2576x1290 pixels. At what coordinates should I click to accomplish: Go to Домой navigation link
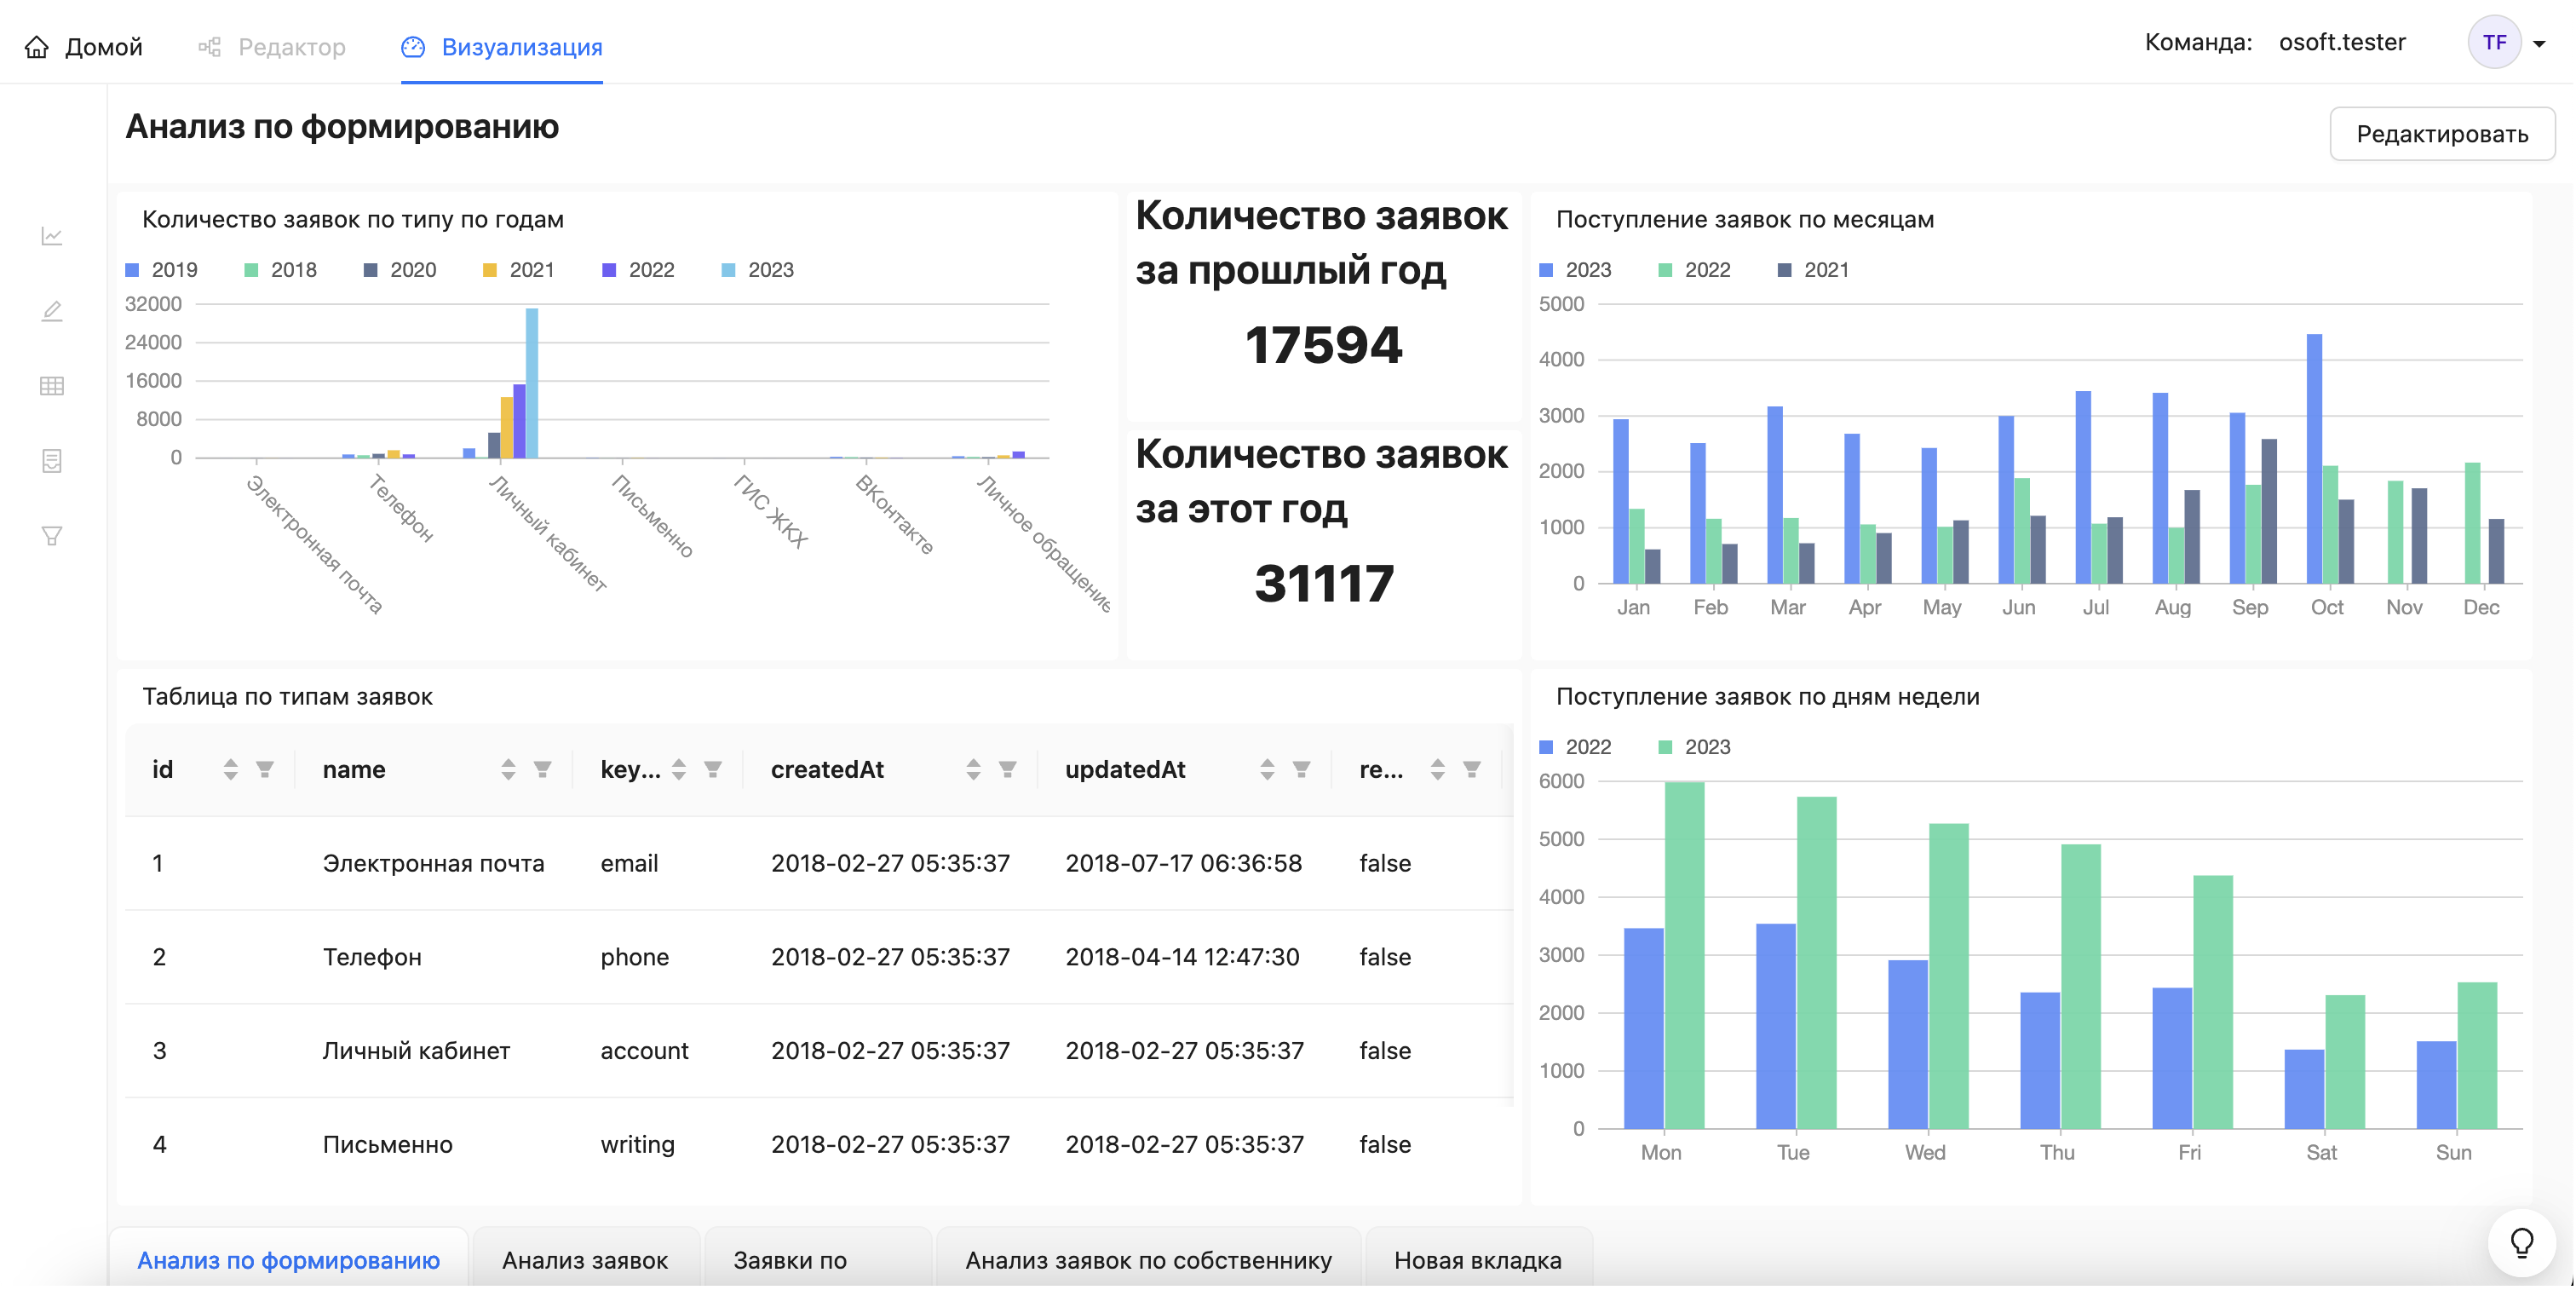(84, 47)
